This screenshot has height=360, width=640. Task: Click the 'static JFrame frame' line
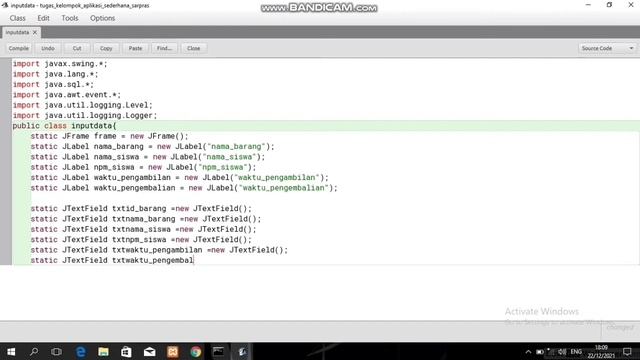click(x=109, y=136)
